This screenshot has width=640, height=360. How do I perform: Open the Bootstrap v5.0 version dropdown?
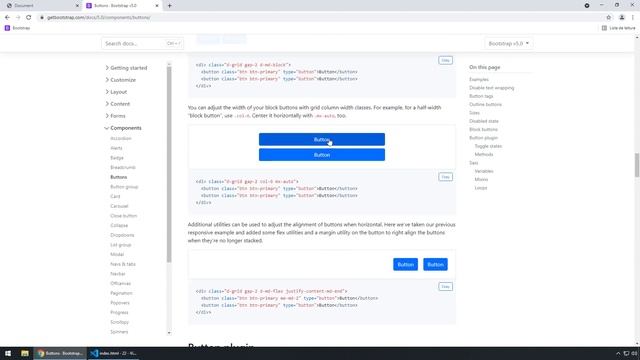click(509, 43)
